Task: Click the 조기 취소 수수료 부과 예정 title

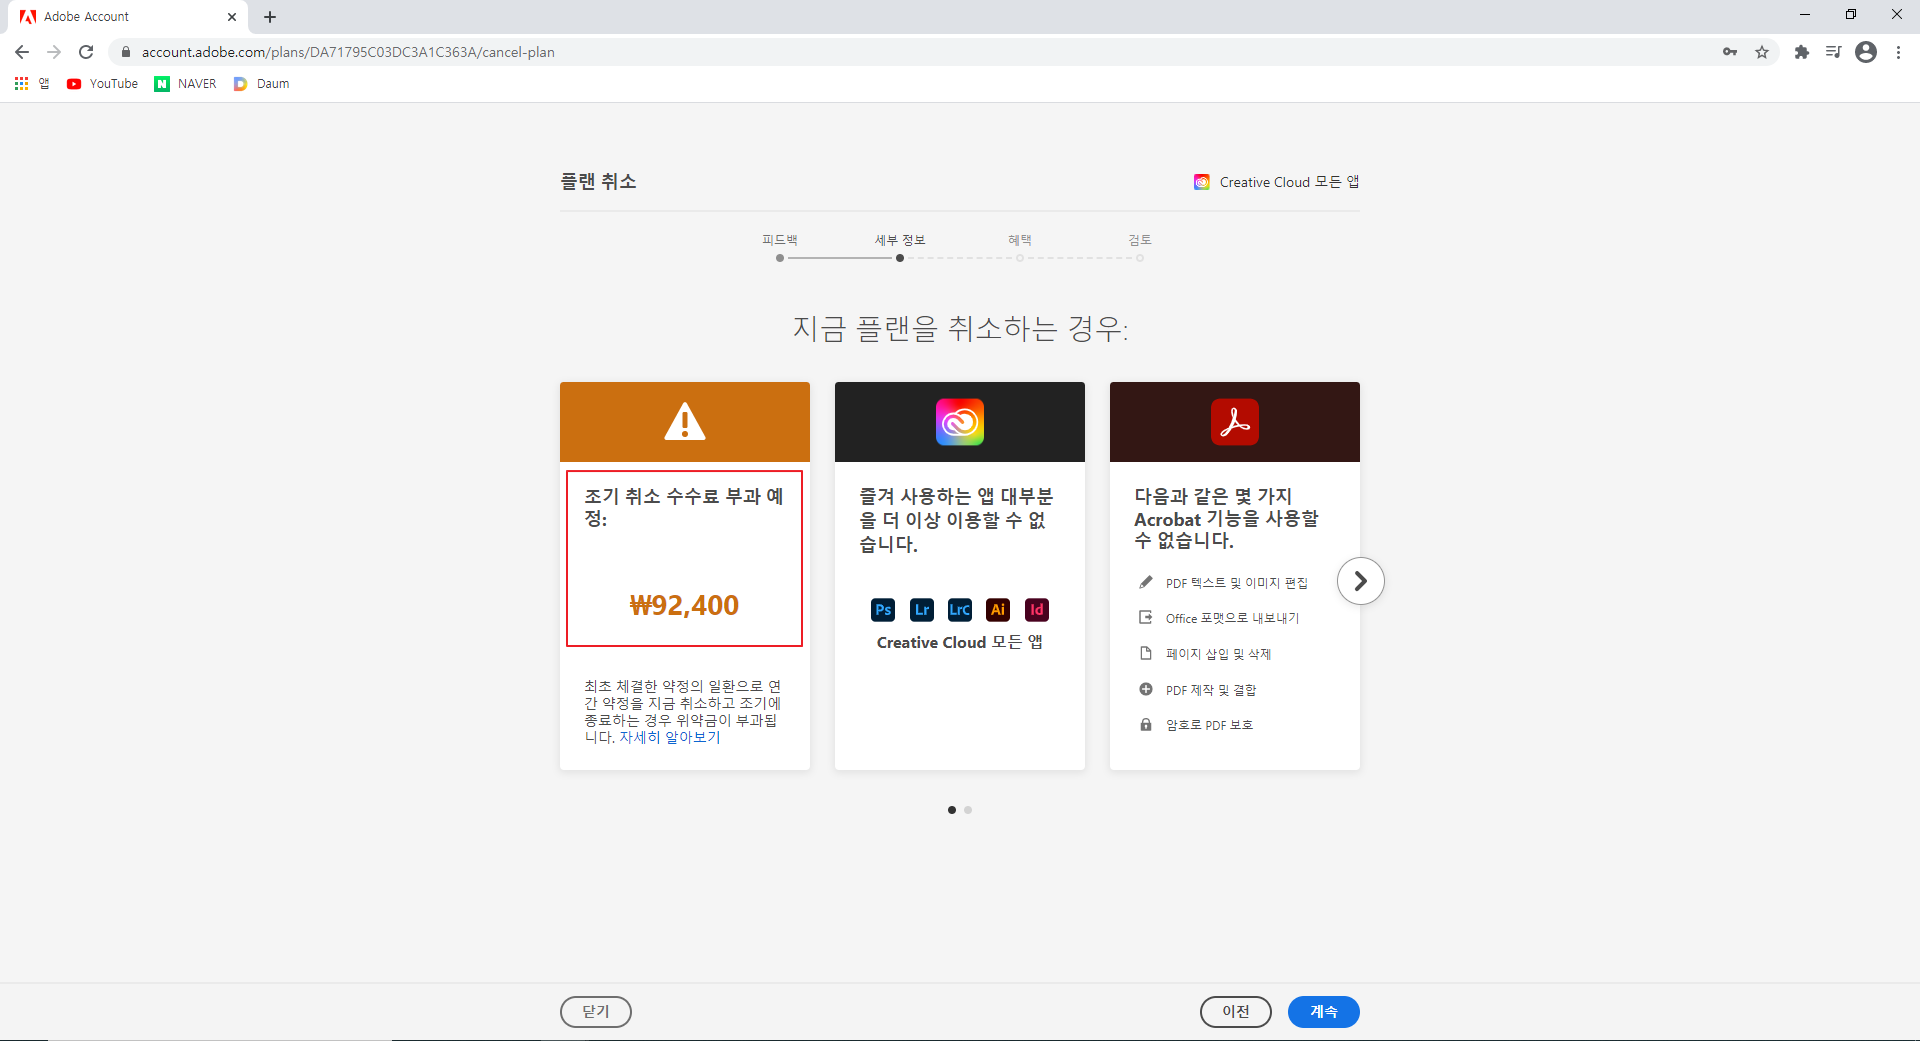Action: click(x=684, y=507)
